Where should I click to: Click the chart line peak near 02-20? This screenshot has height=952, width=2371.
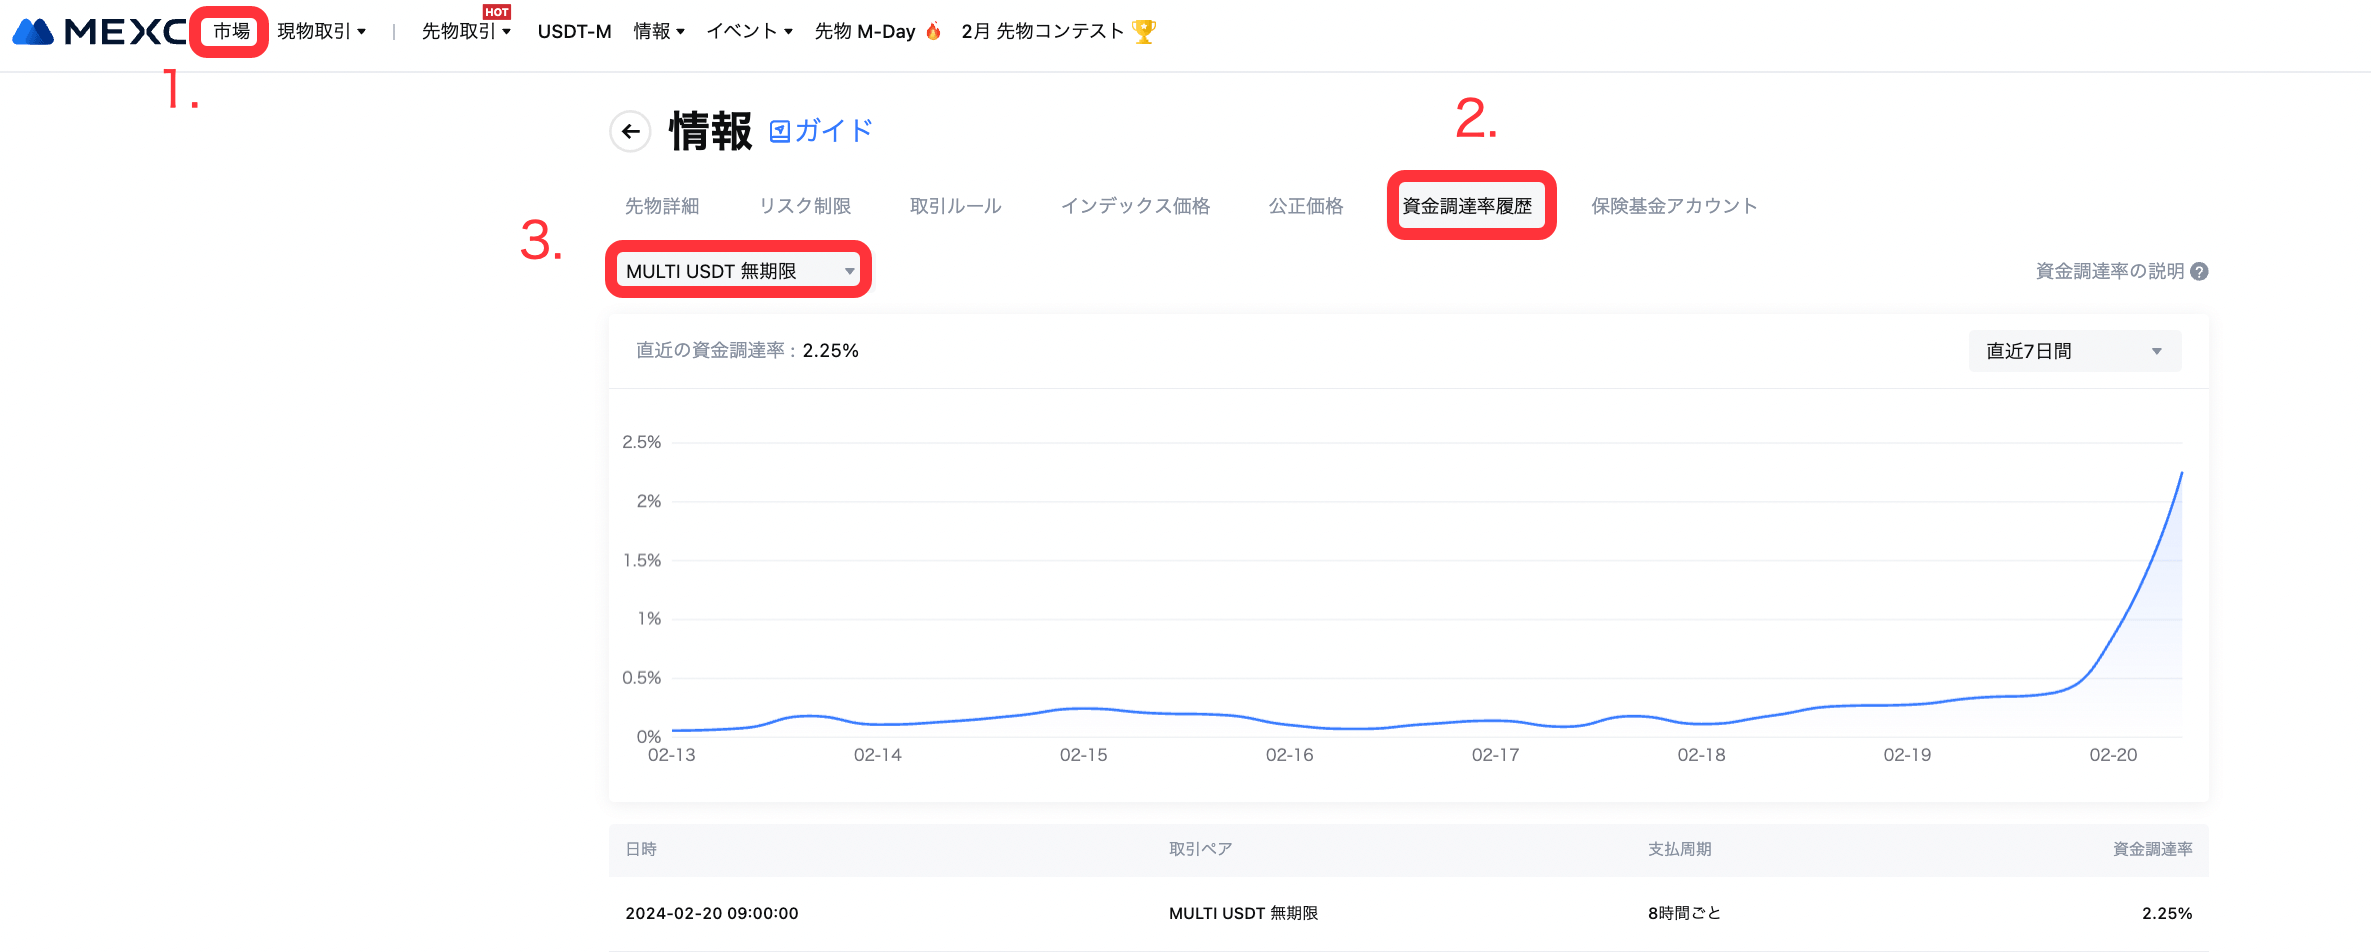2180,474
